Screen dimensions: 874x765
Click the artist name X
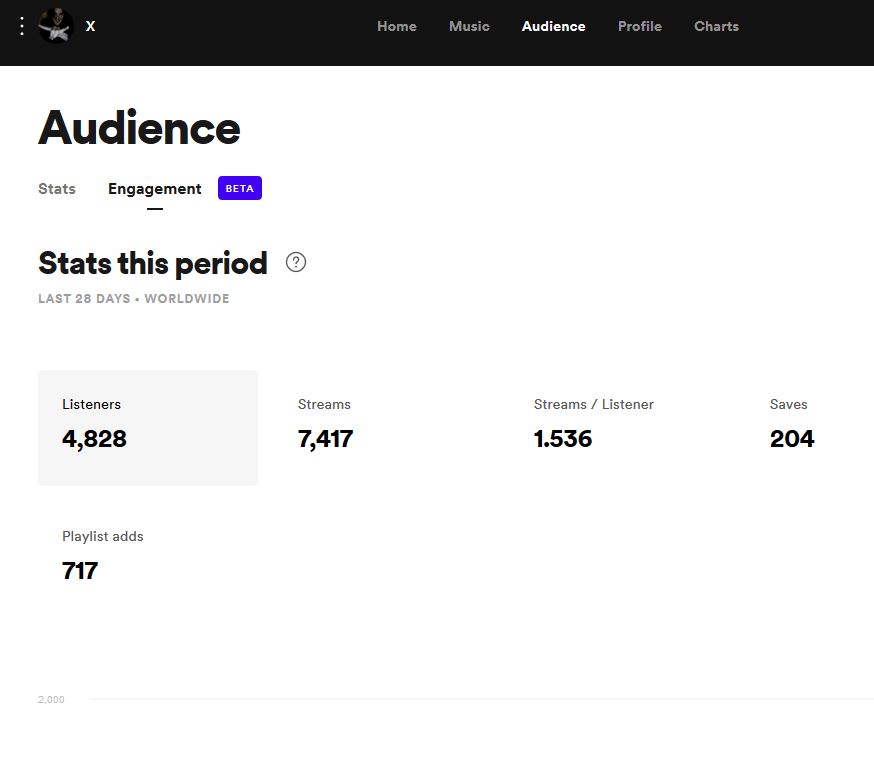[90, 26]
